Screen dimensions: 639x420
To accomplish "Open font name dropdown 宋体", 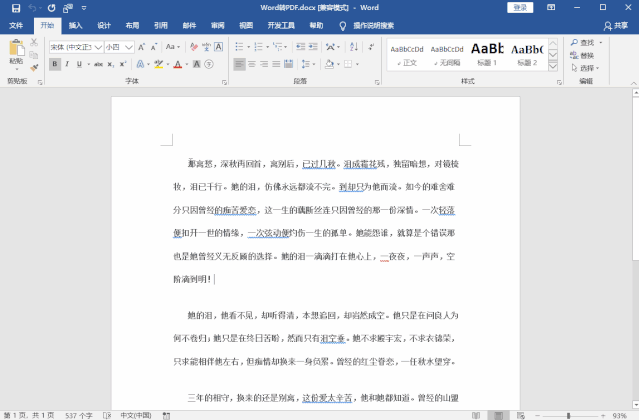I will tap(98, 47).
